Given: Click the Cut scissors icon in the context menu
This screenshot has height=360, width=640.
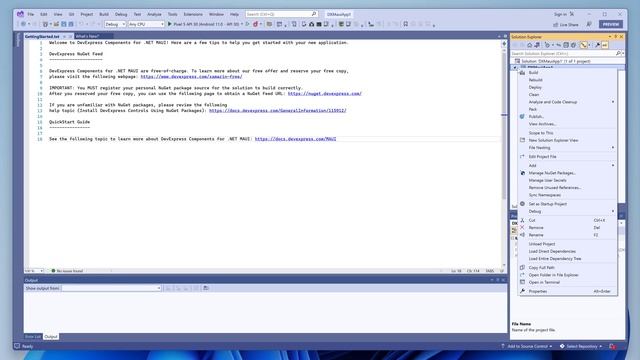Looking at the screenshot, I should click(x=522, y=220).
